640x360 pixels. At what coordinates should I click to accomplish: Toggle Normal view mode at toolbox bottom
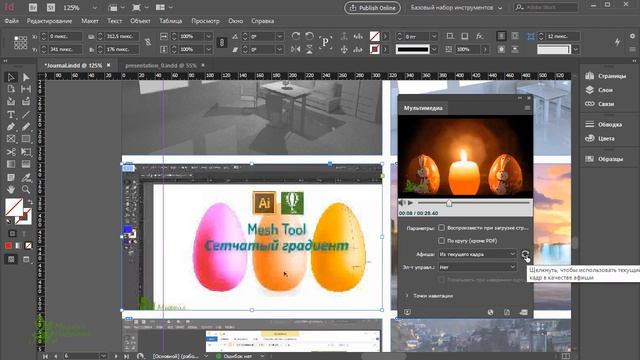[11, 259]
